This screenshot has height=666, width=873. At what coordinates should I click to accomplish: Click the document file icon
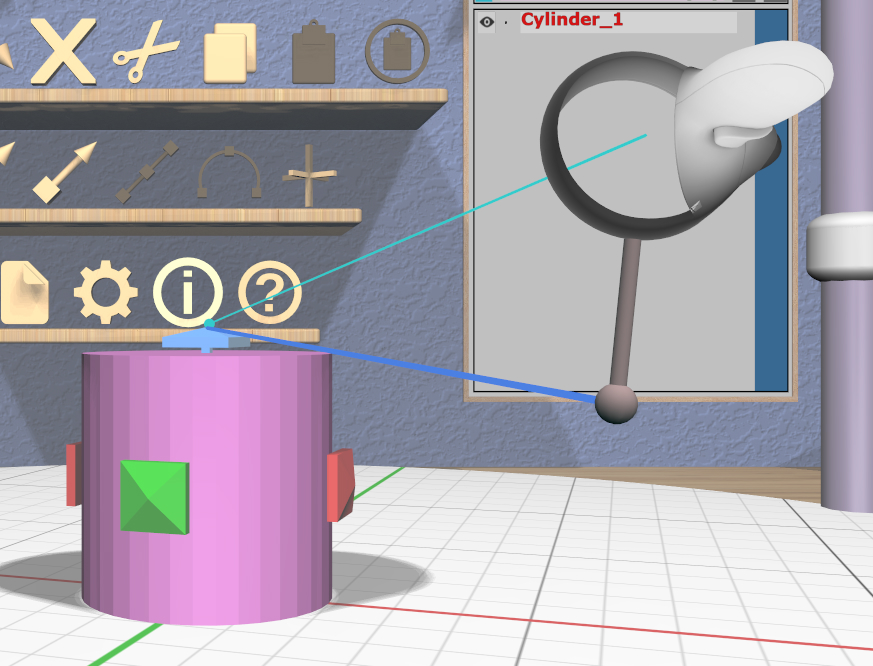coord(25,293)
